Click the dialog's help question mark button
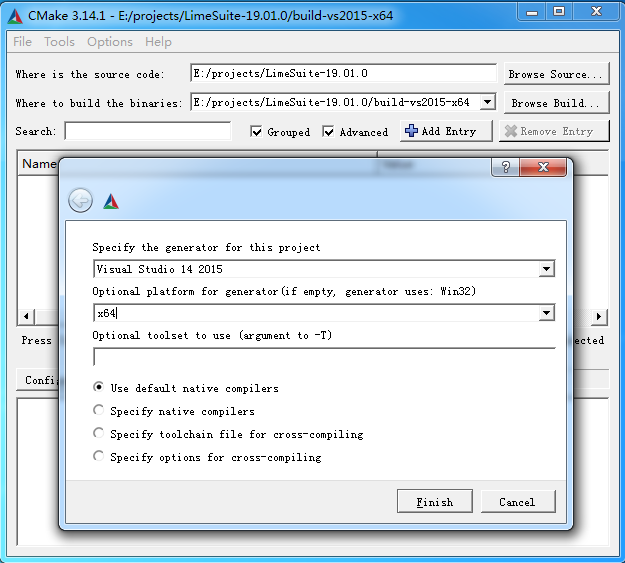This screenshot has width=625, height=563. (x=505, y=167)
